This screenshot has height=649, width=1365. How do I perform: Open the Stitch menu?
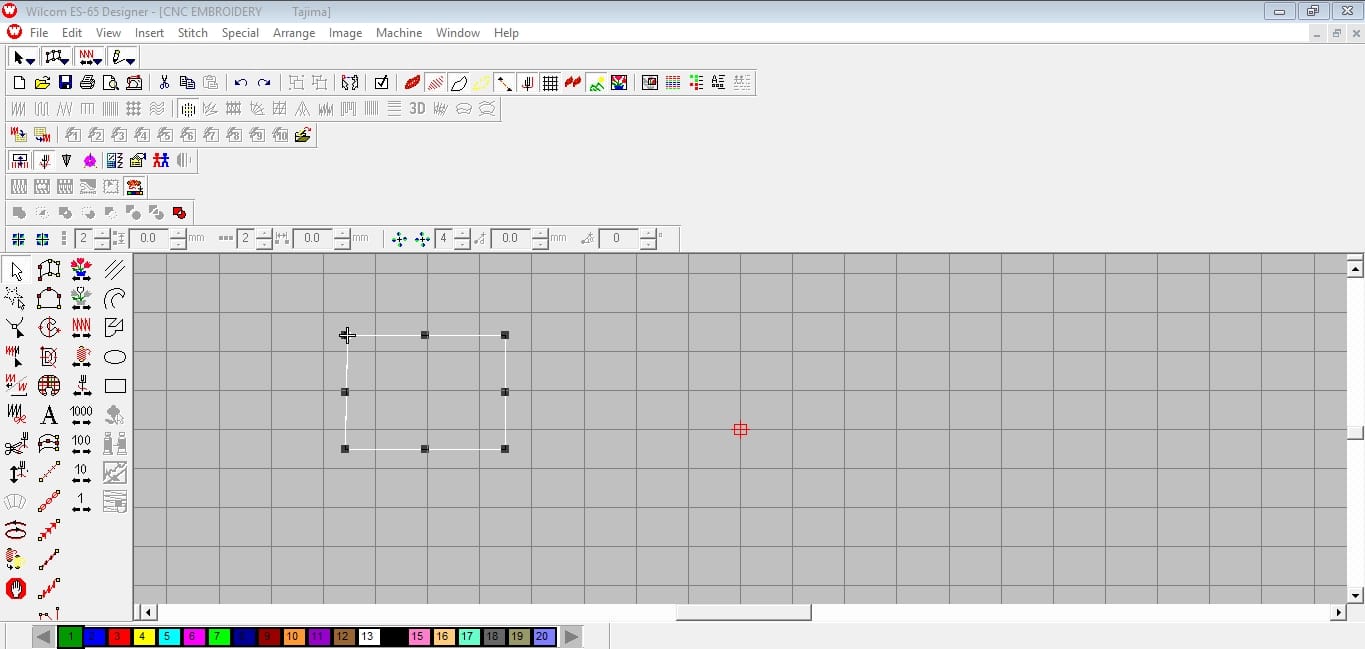(x=193, y=33)
